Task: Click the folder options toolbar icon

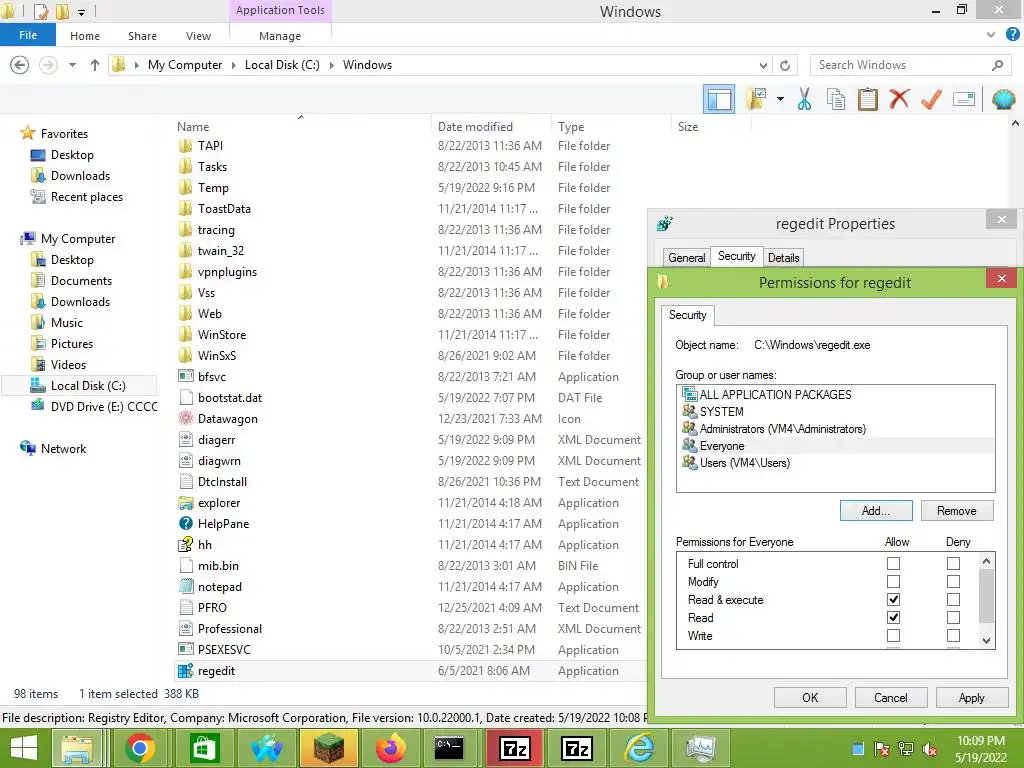Action: (757, 99)
